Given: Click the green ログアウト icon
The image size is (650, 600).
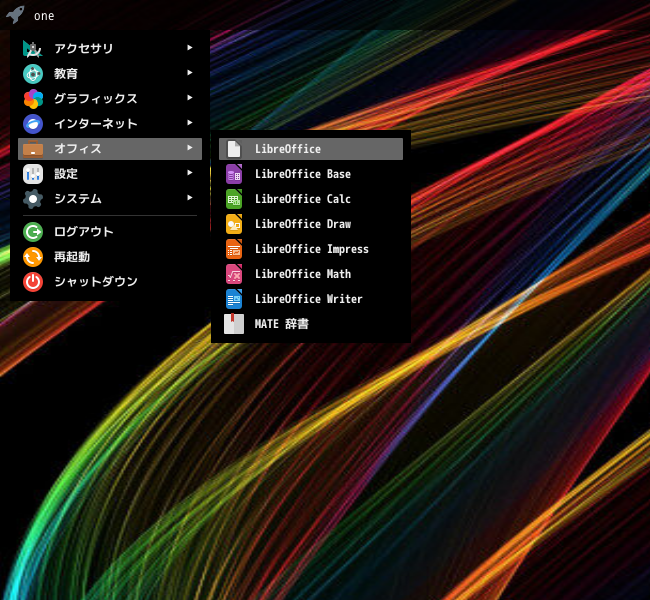Looking at the screenshot, I should pyautogui.click(x=33, y=232).
